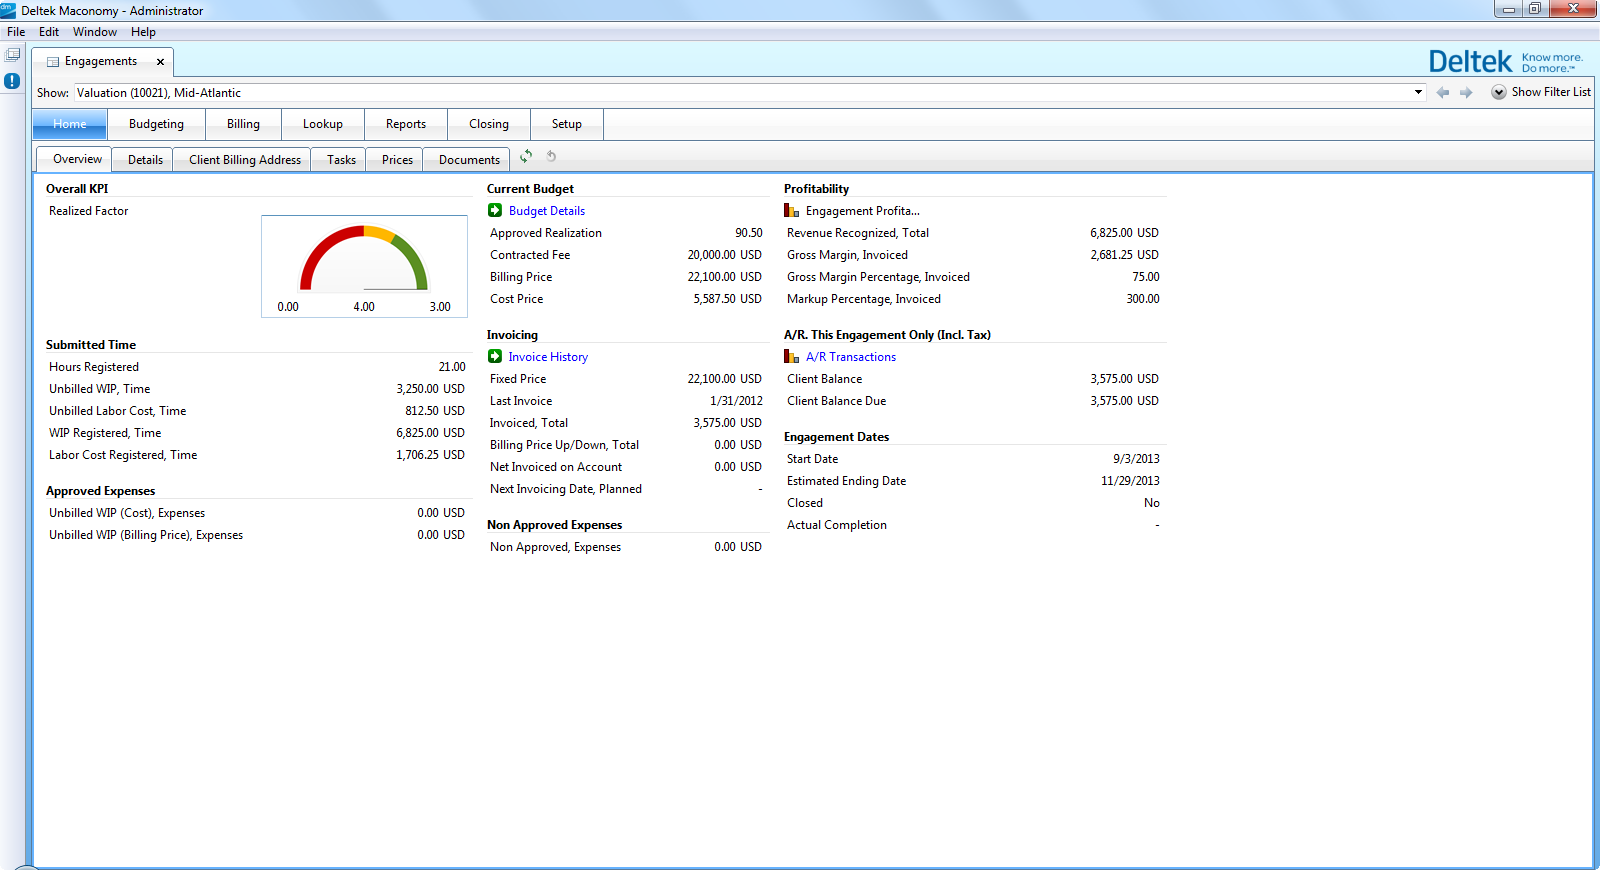The height and width of the screenshot is (870, 1600).
Task: Follow the Invoice History link
Action: click(548, 357)
